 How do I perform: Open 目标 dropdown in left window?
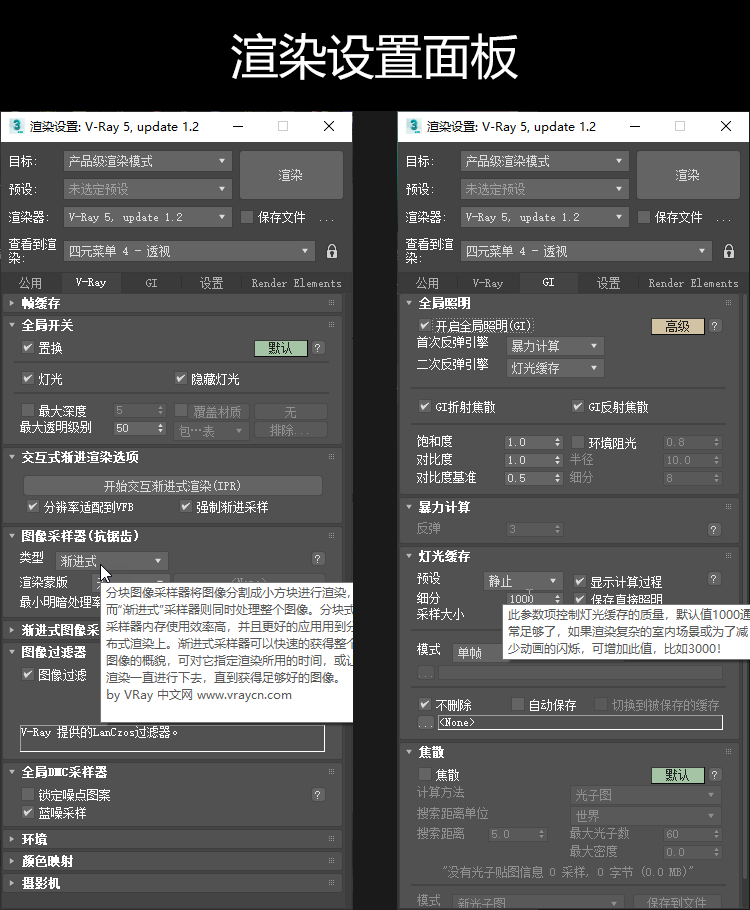[x=147, y=161]
